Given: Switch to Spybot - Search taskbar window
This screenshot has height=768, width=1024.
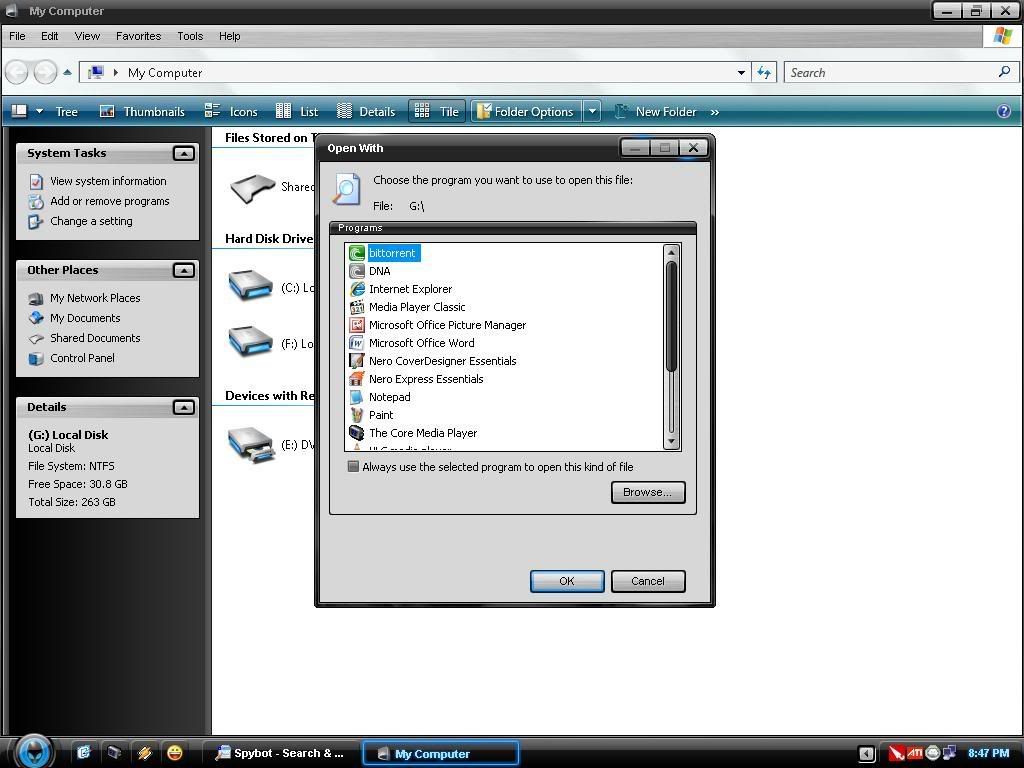Looking at the screenshot, I should [x=281, y=753].
